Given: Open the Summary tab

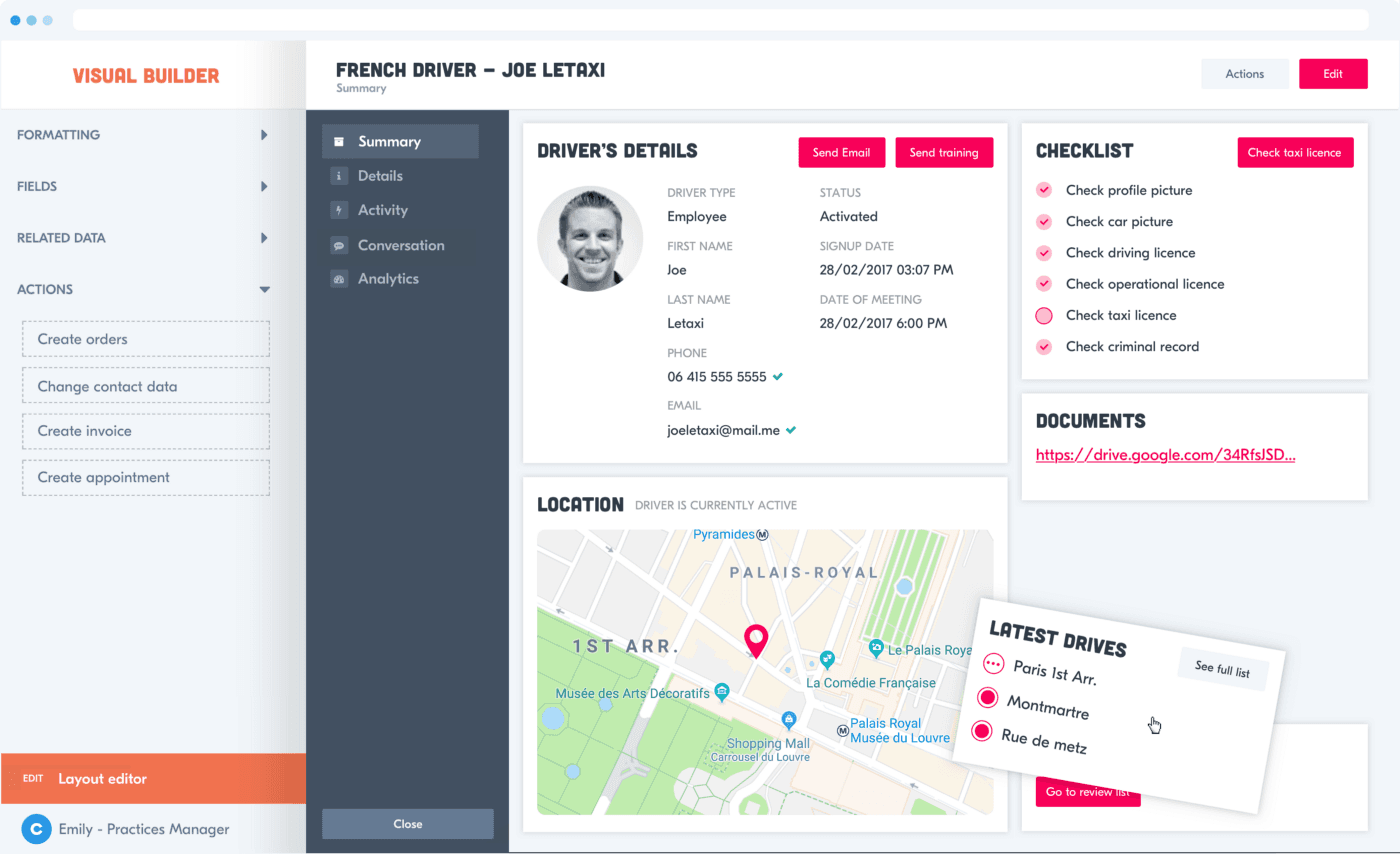Looking at the screenshot, I should [x=400, y=142].
